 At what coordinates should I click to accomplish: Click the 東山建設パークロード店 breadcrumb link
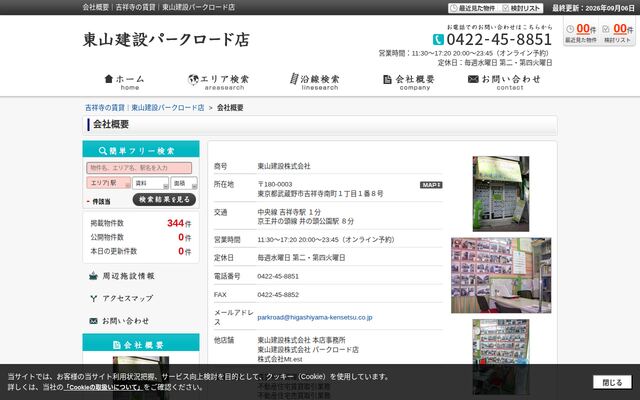tap(168, 108)
